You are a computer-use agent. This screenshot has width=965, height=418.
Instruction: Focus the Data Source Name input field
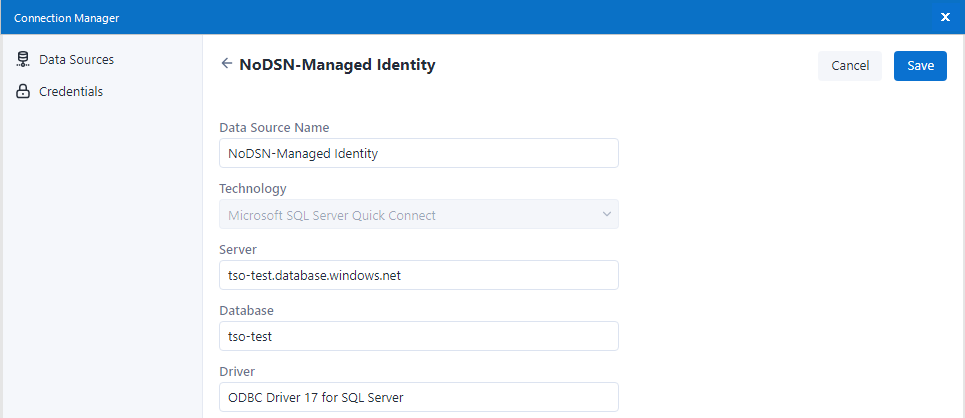click(418, 153)
